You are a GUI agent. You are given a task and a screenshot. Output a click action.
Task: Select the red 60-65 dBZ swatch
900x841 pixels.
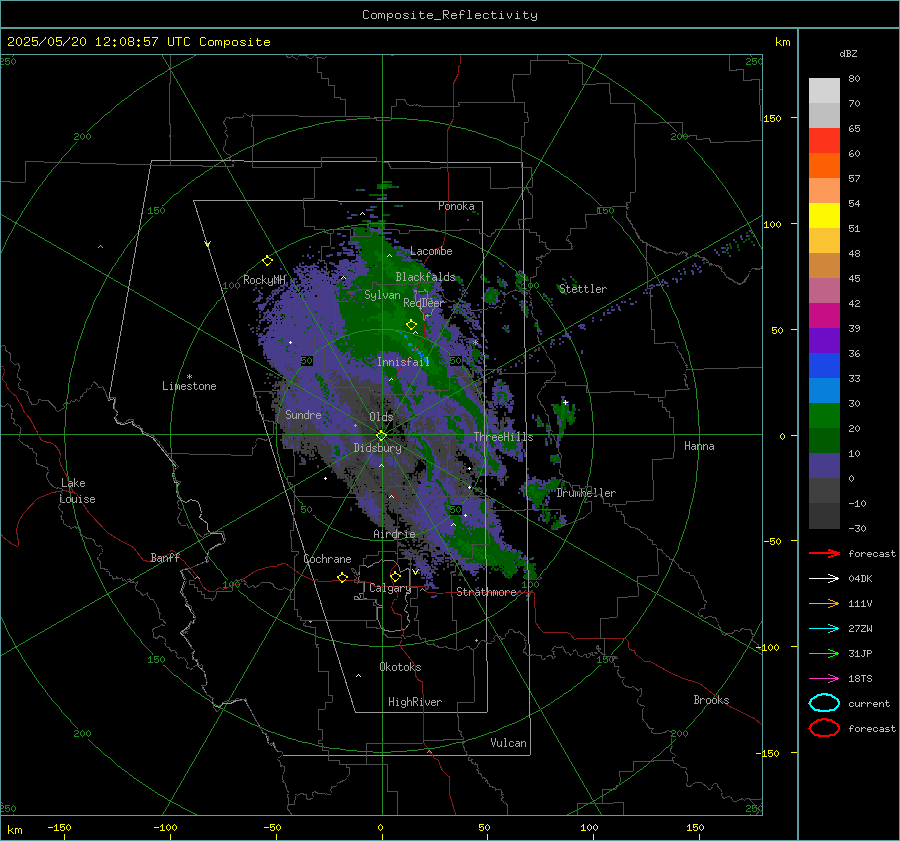point(824,140)
